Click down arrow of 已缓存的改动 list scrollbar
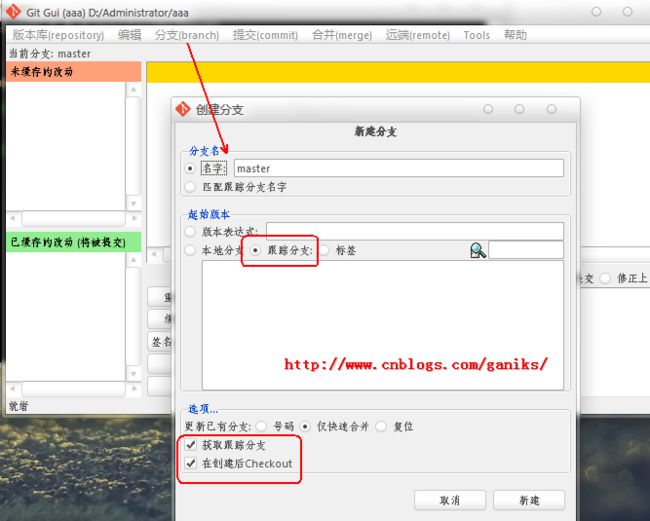The width and height of the screenshot is (650, 521). 133,374
